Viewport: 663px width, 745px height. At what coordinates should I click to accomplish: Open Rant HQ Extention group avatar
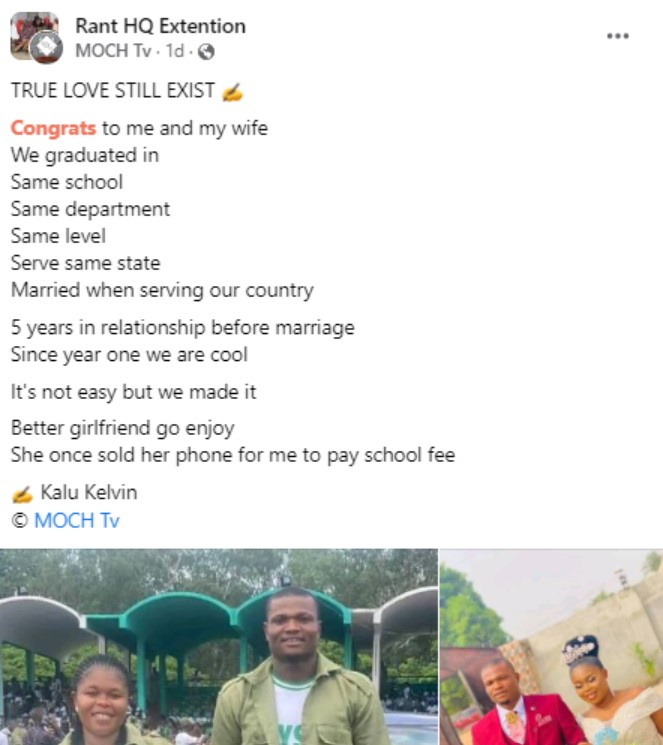[x=31, y=31]
